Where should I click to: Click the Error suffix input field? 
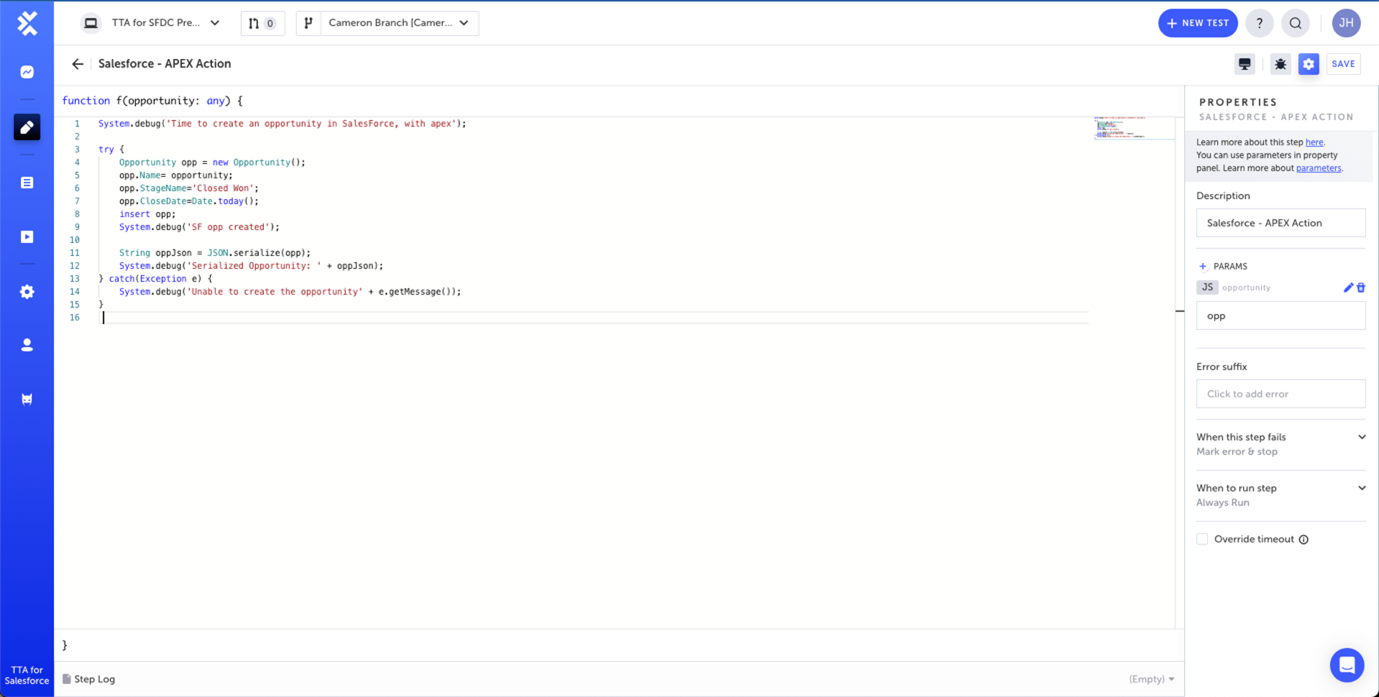1280,394
